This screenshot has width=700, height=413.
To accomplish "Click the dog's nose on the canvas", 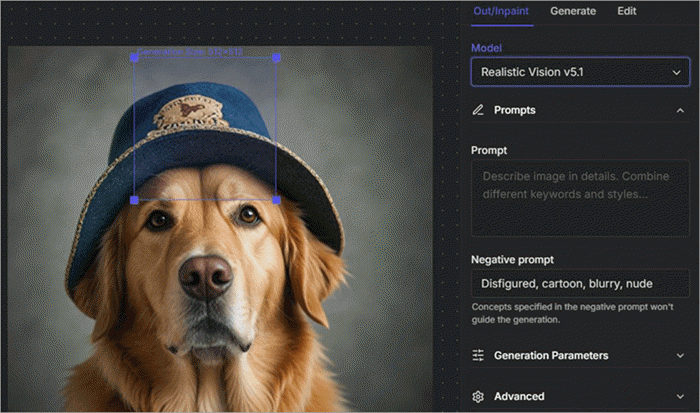I will [206, 274].
